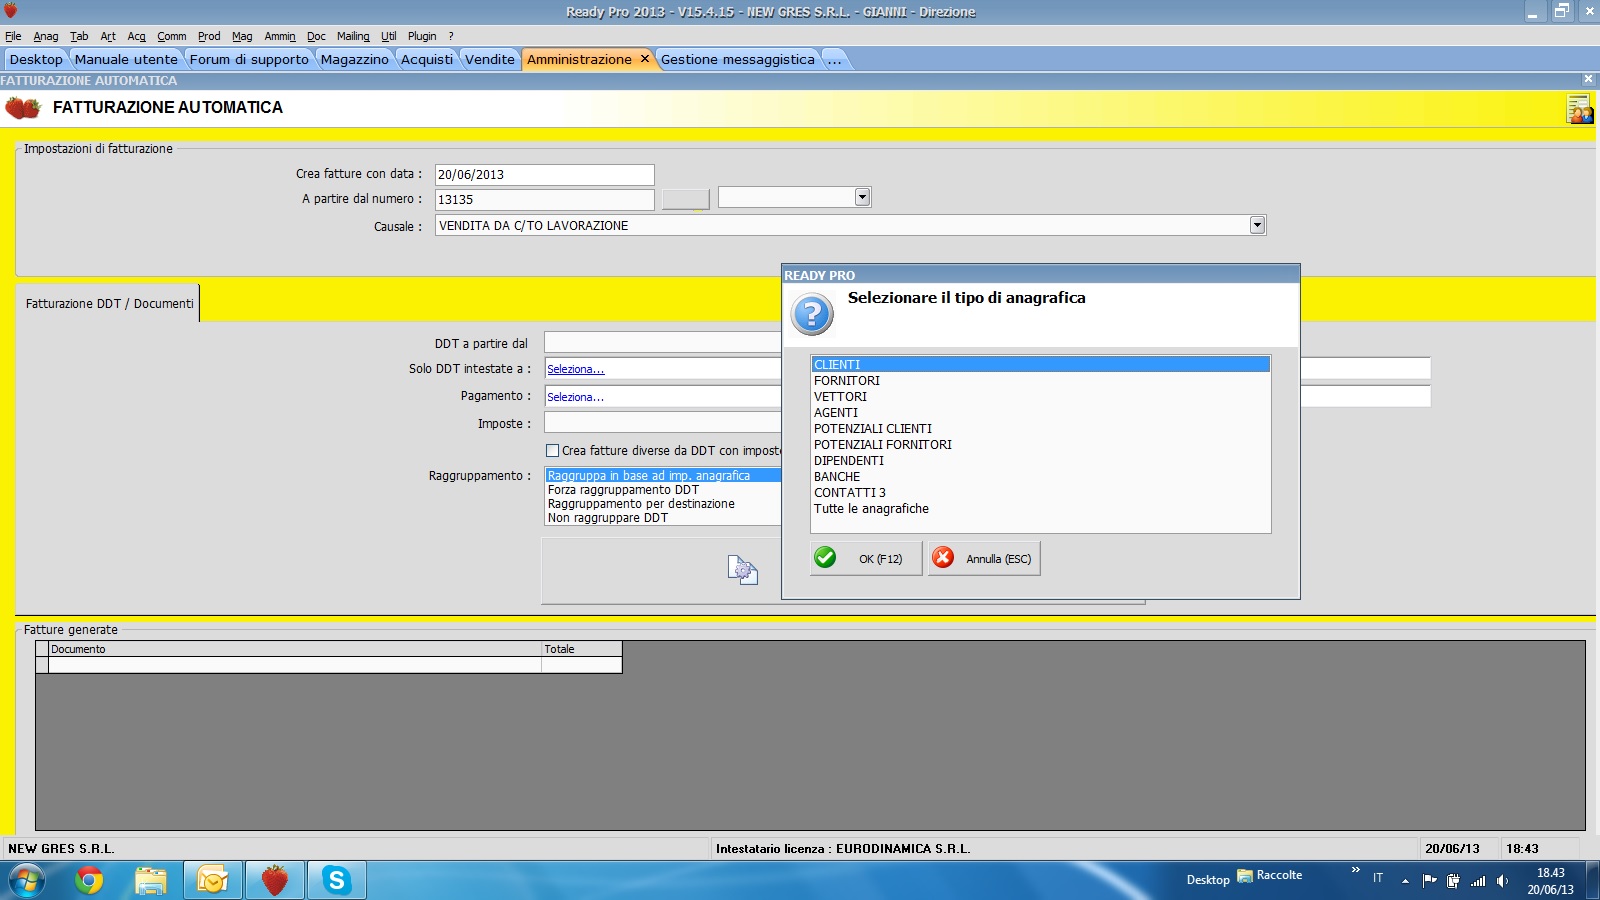This screenshot has width=1600, height=900.
Task: Close the Amministrazione tab with its X
Action: (x=645, y=59)
